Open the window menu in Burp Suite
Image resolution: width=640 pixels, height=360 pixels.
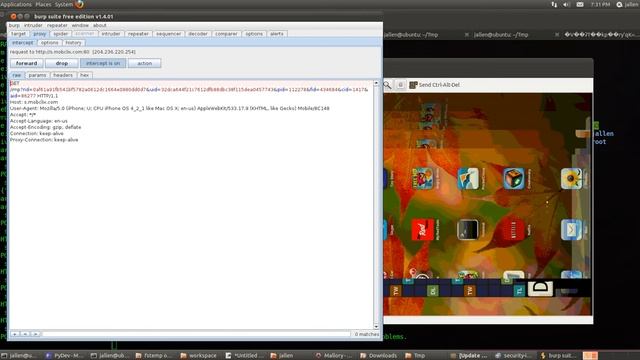[x=80, y=25]
